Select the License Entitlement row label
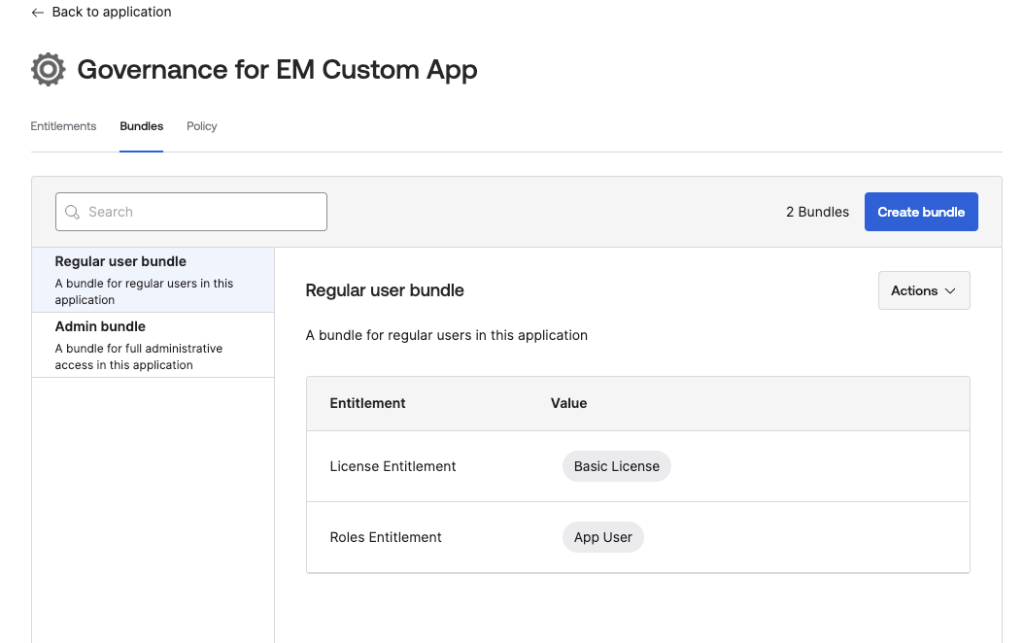Image resolution: width=1024 pixels, height=643 pixels. pyautogui.click(x=393, y=466)
